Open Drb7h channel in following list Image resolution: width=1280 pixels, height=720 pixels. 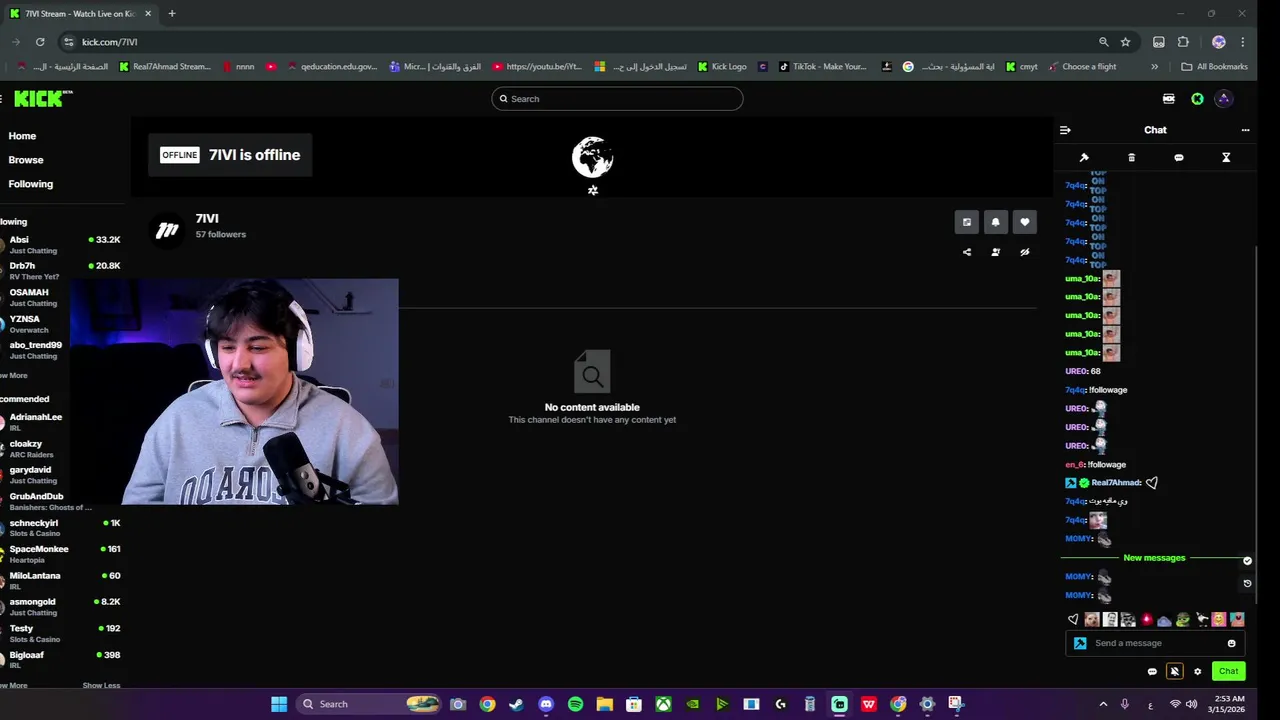tap(60, 271)
